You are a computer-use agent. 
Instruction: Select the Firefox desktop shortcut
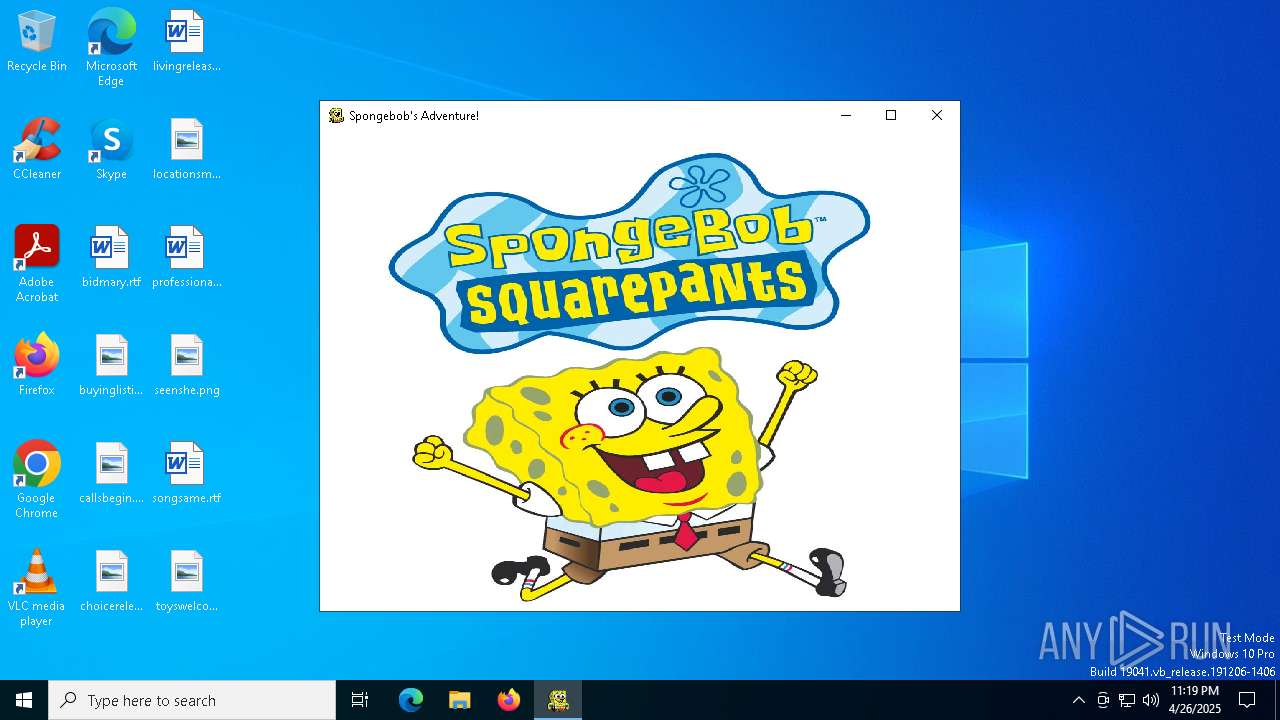(x=37, y=365)
